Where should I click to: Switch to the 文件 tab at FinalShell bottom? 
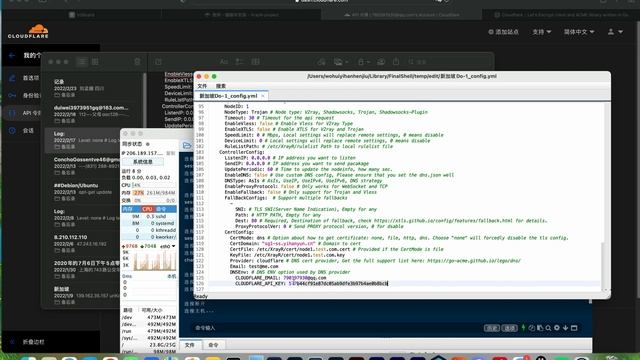190,345
